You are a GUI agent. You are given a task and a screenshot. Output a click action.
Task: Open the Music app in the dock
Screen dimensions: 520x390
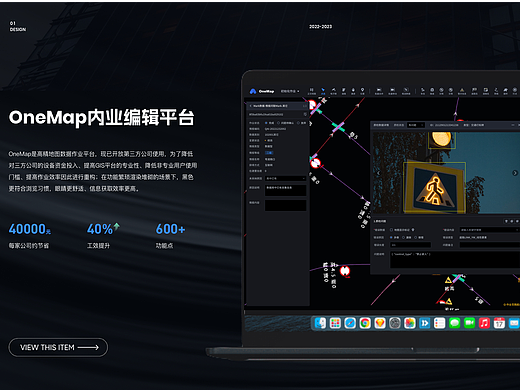[x=484, y=323]
